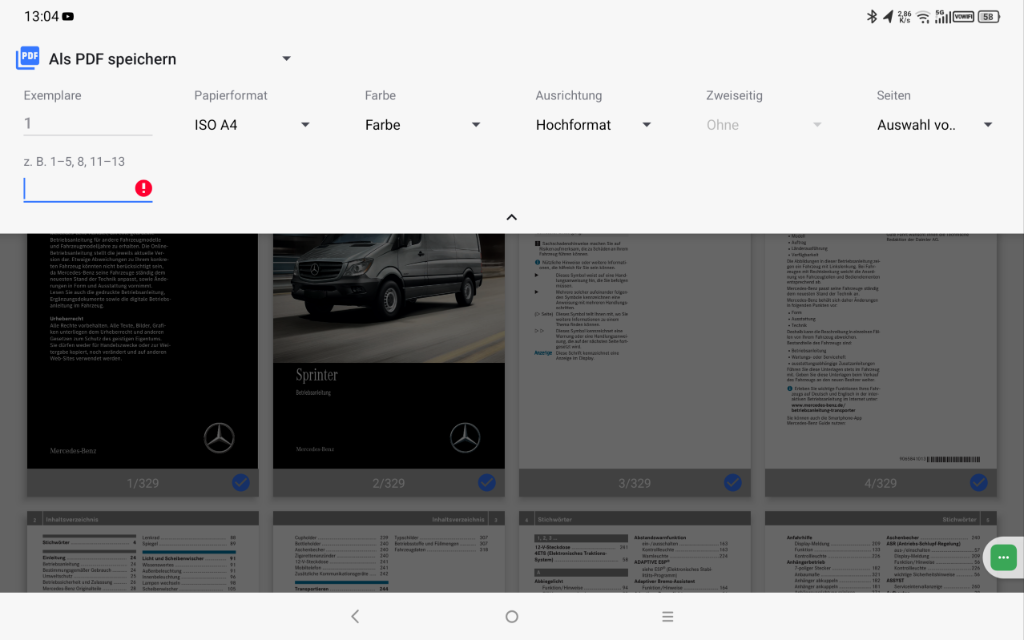Uncheck page 1/329 selection checkmark
The width and height of the screenshot is (1024, 640).
click(x=241, y=483)
